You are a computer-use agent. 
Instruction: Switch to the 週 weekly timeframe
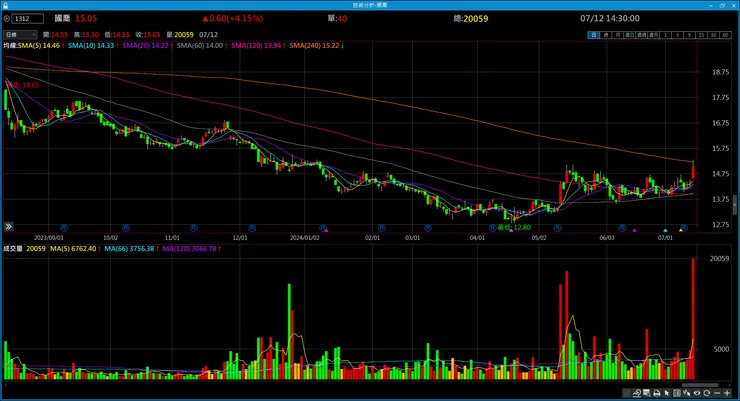606,35
